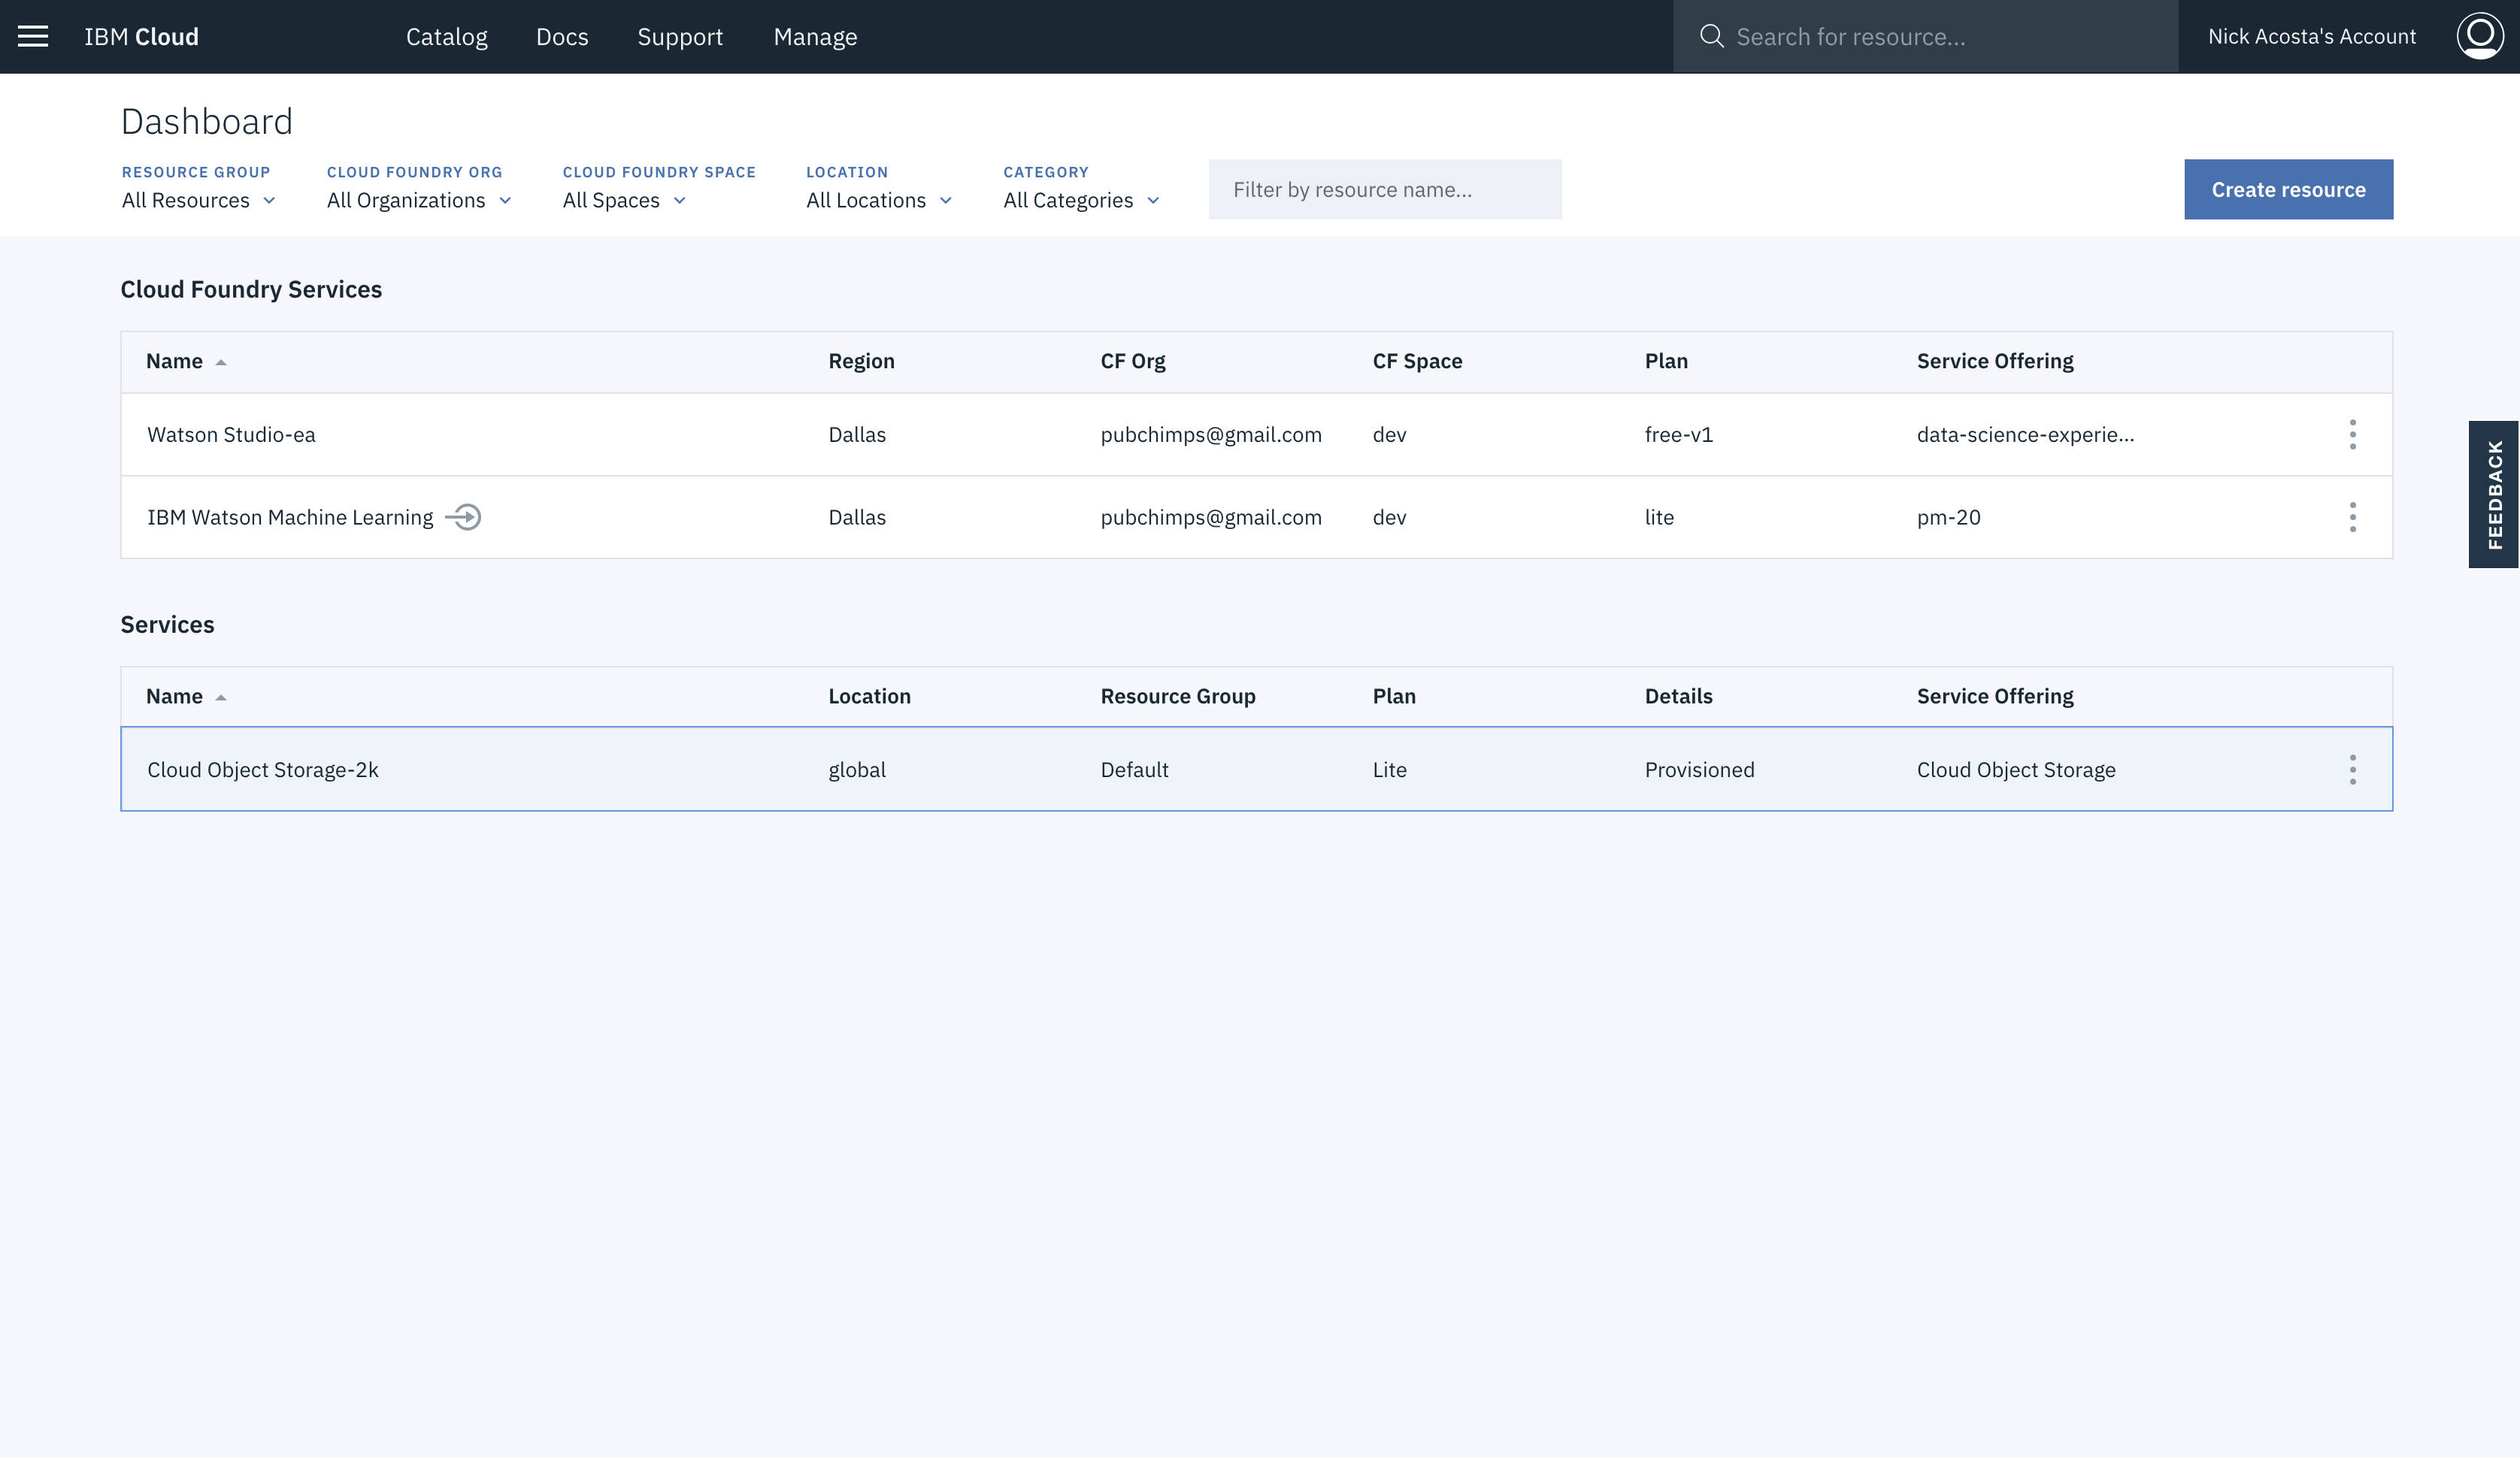Select the data-science-experie... offering cell

(x=2025, y=435)
